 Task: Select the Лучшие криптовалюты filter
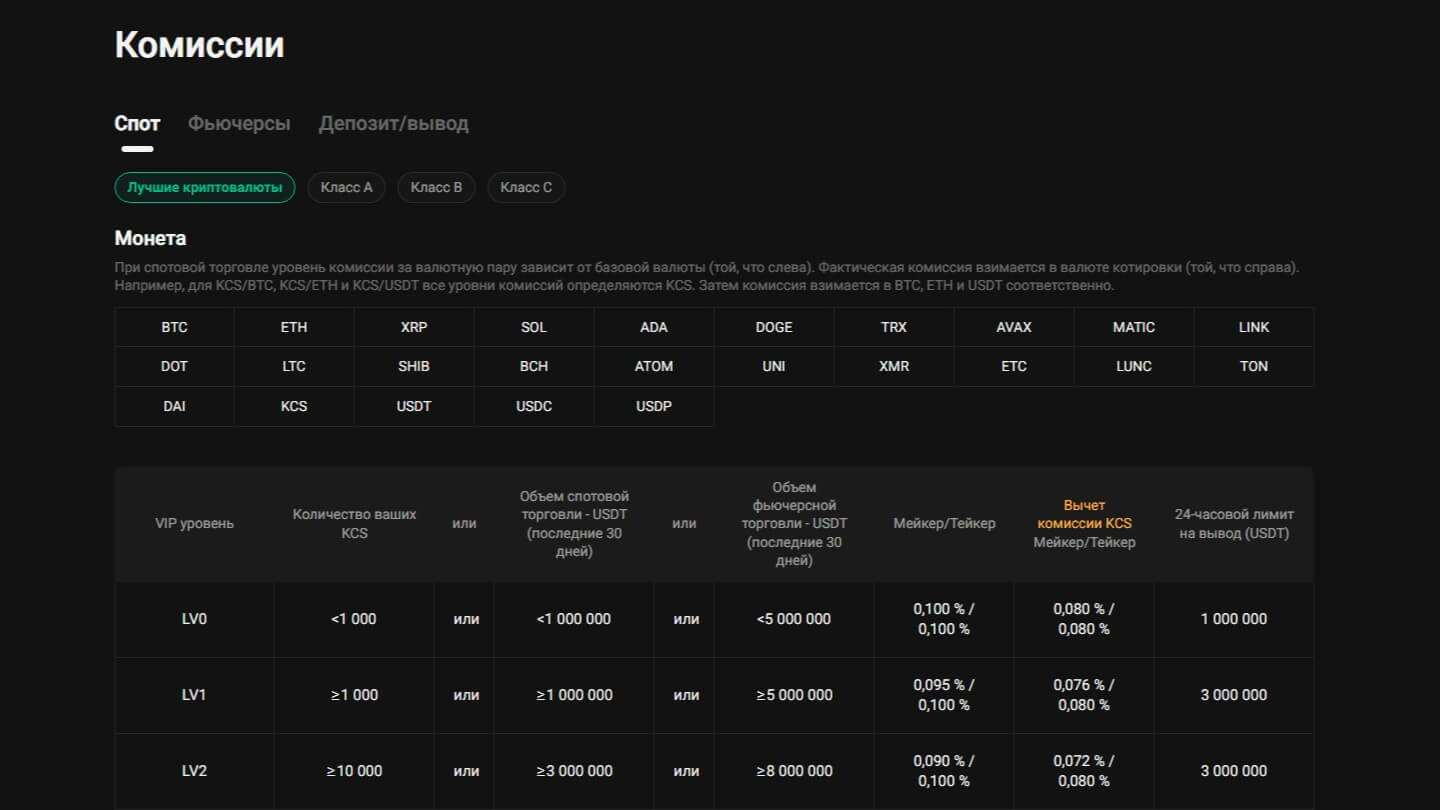pyautogui.click(x=205, y=188)
